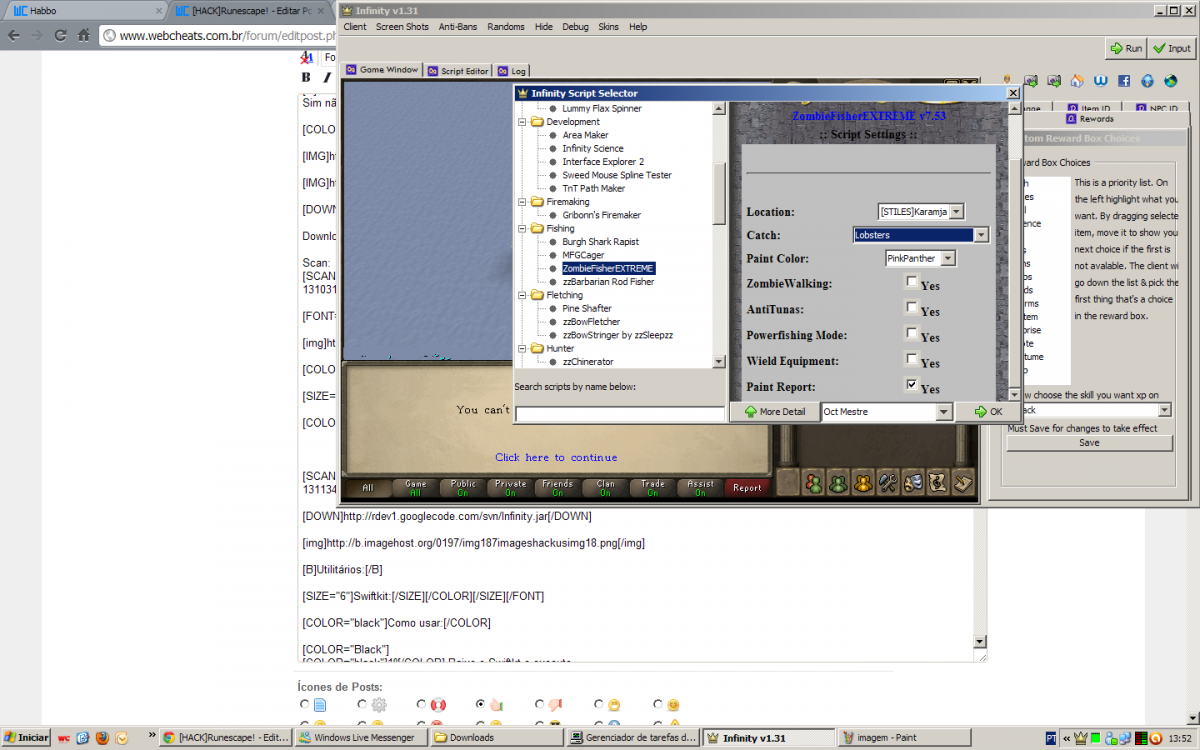Open the music scroll icon in game panel
This screenshot has height=750, width=1200.
[938, 482]
